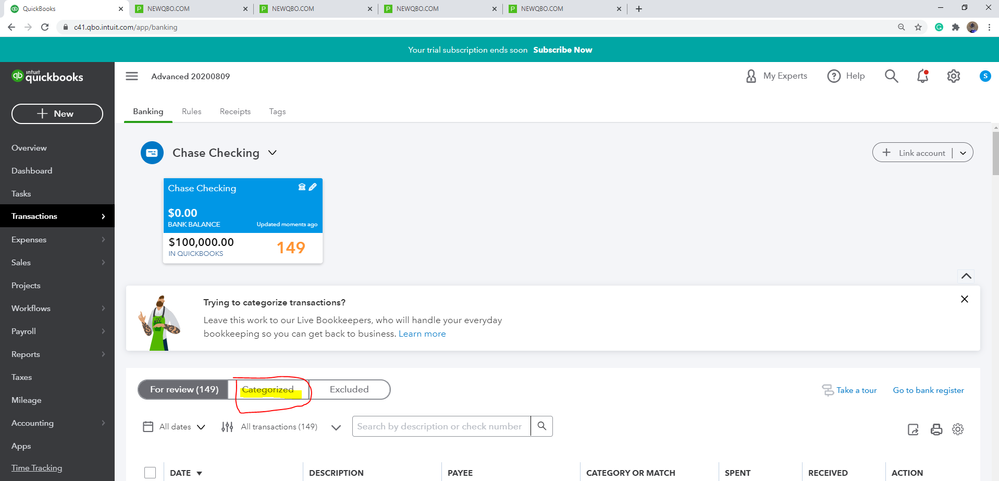Open the settings gear in header
999x481 pixels.
953,76
